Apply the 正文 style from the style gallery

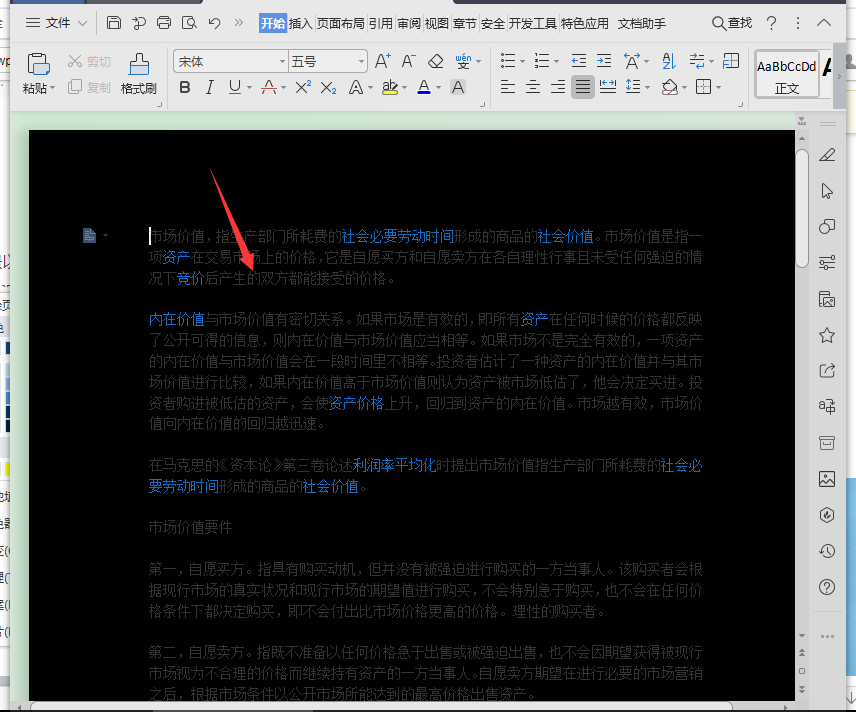786,75
